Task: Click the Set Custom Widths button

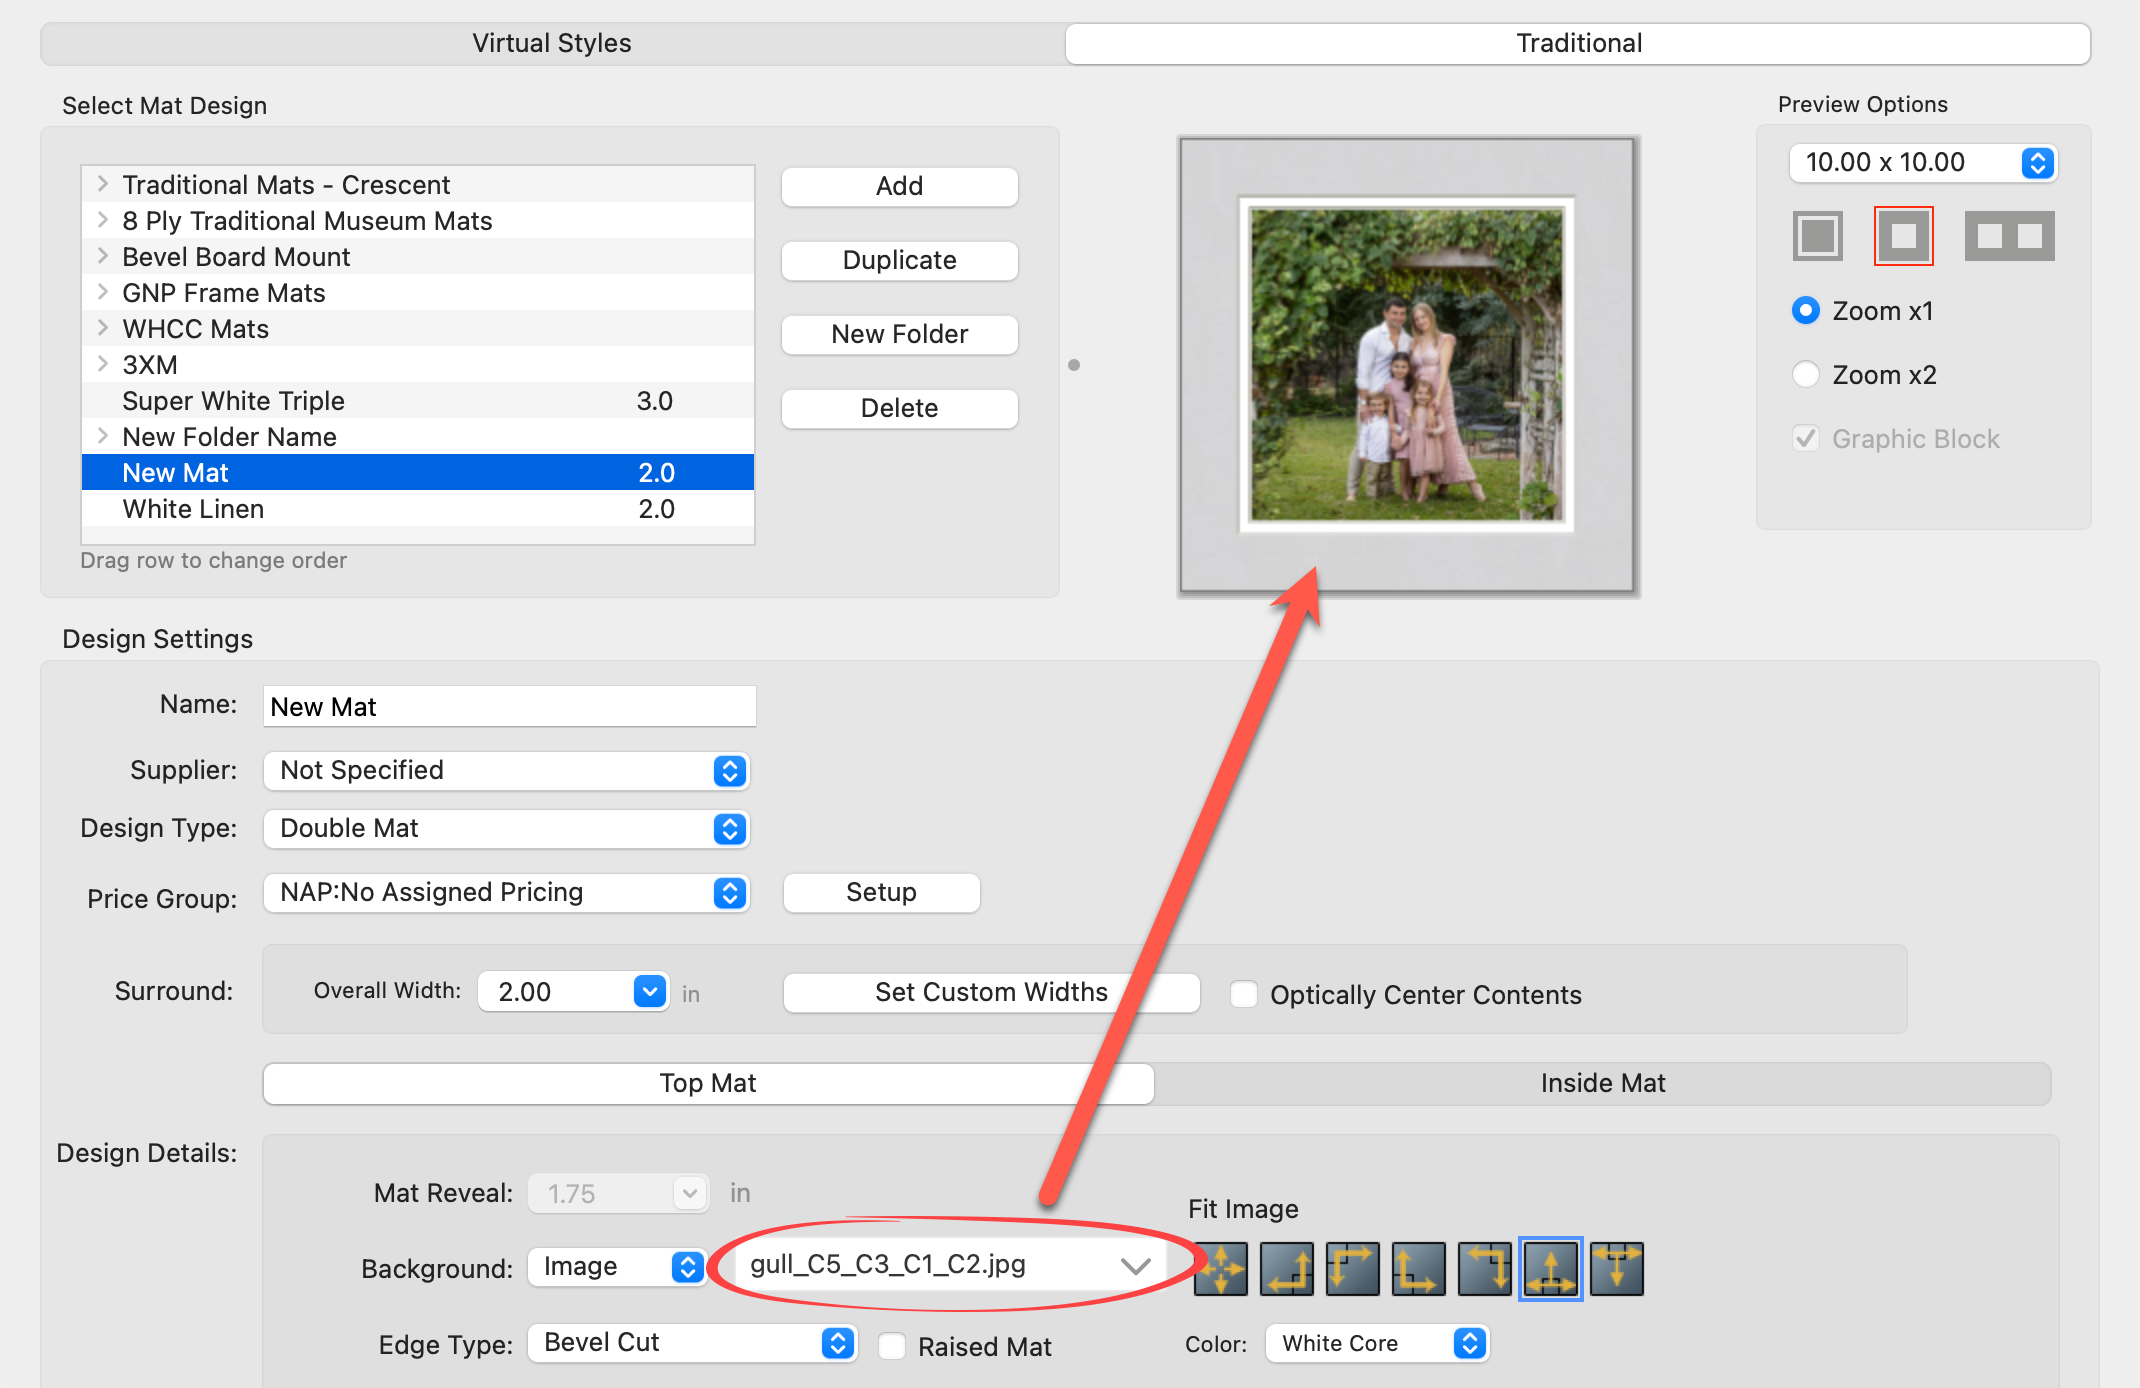Action: click(990, 992)
